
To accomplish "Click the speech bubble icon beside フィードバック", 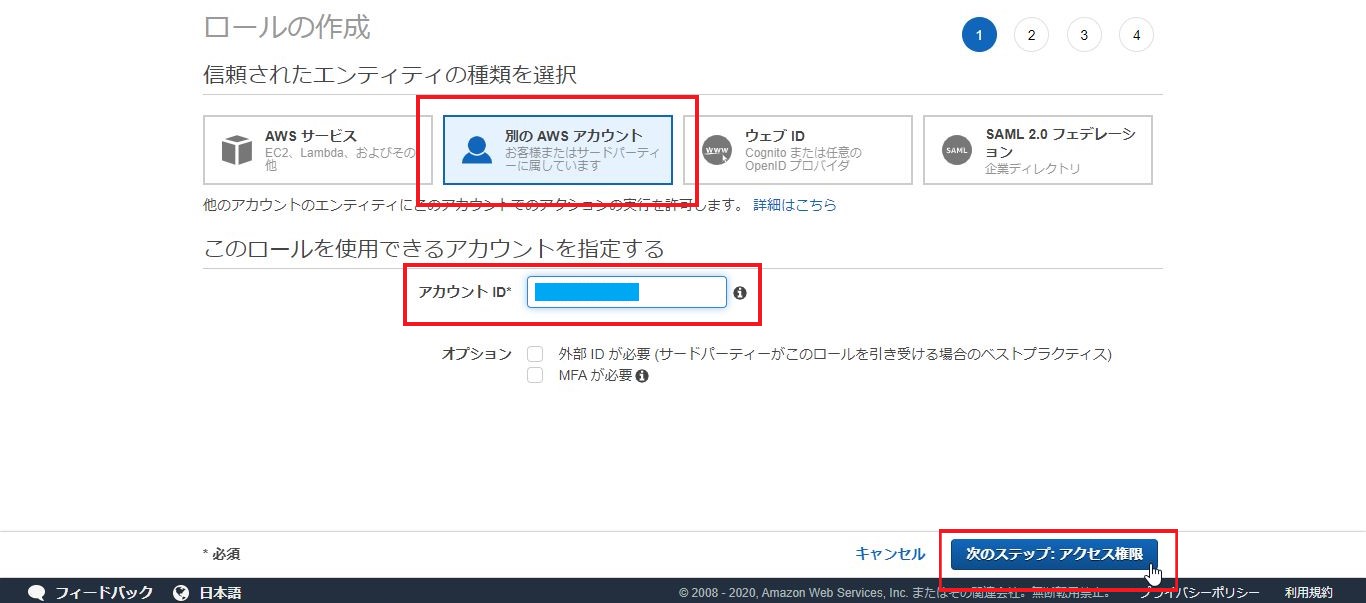I will pyautogui.click(x=37, y=593).
